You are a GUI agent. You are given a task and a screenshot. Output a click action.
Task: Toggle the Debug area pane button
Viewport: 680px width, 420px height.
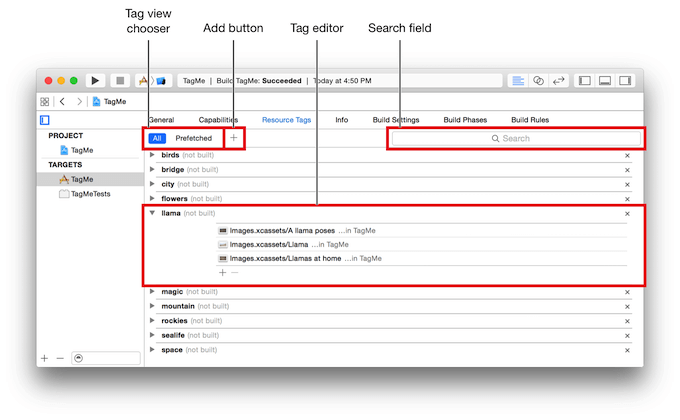pos(605,81)
